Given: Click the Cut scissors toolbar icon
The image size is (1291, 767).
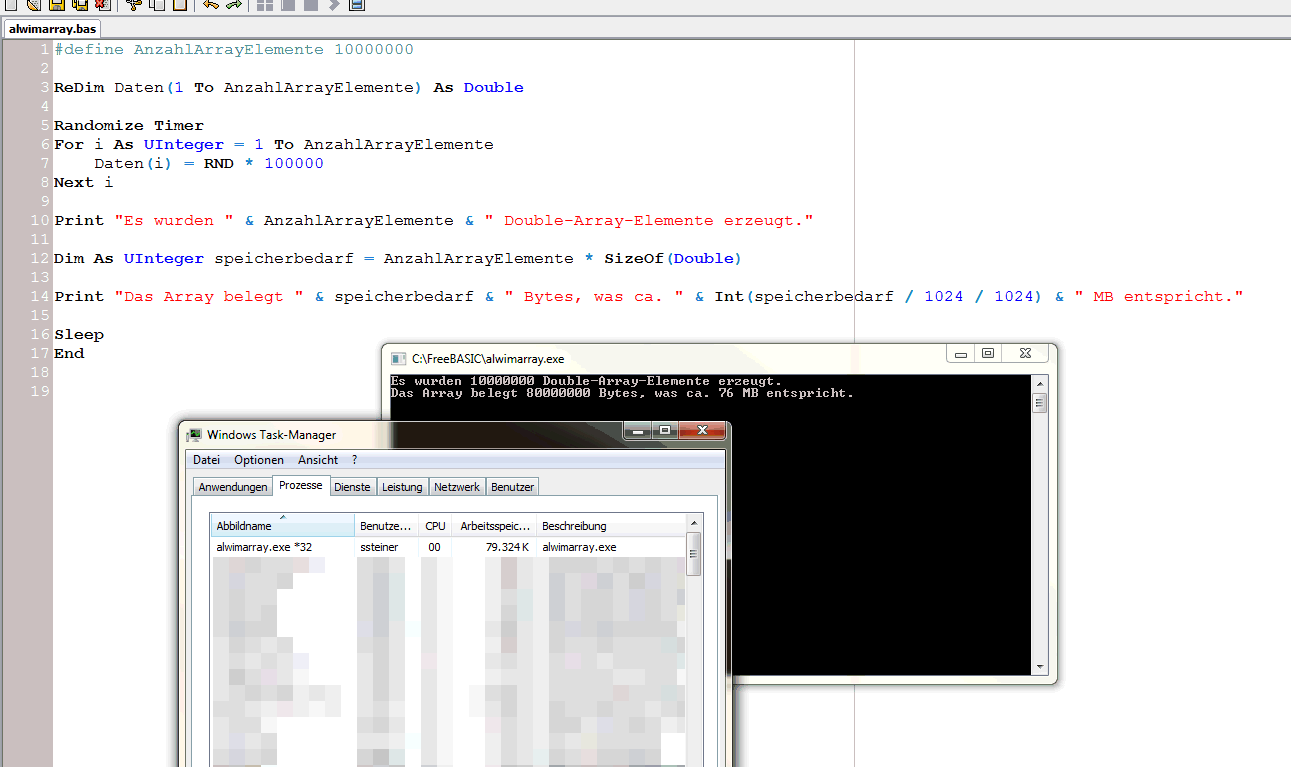Looking at the screenshot, I should point(134,4).
